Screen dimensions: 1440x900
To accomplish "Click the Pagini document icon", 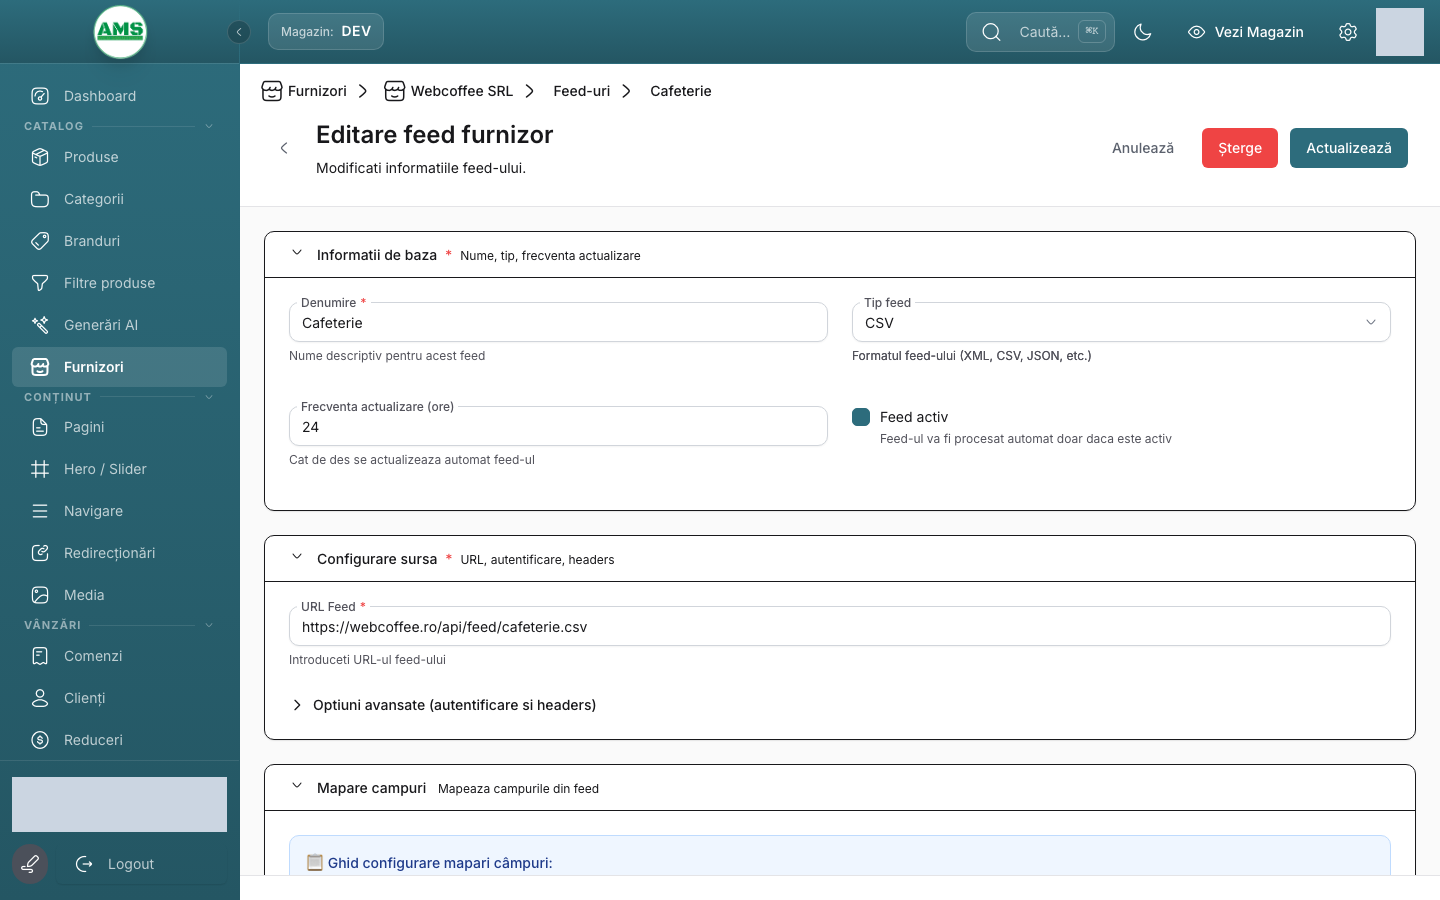I will pos(40,427).
